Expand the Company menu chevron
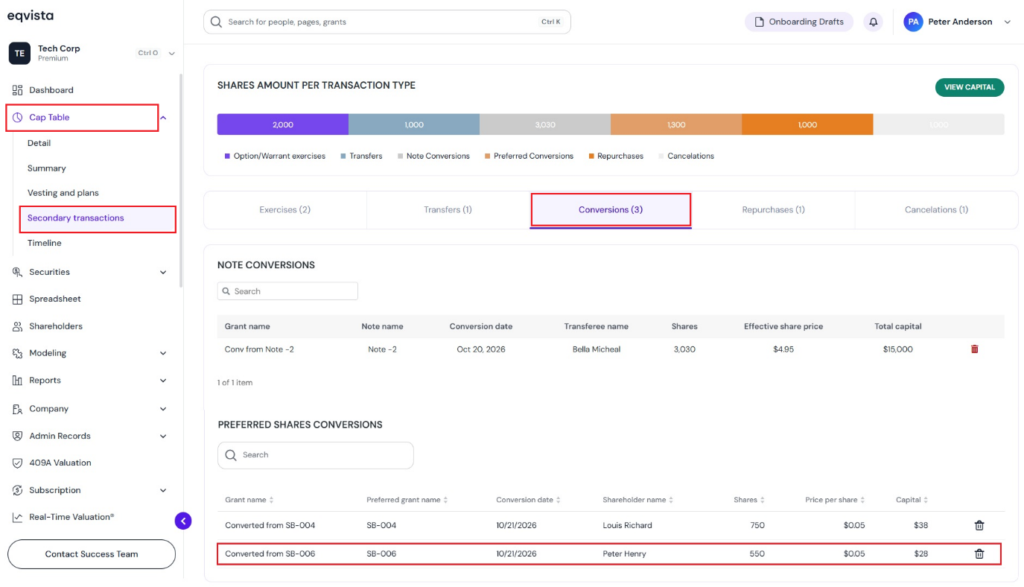 (x=163, y=409)
